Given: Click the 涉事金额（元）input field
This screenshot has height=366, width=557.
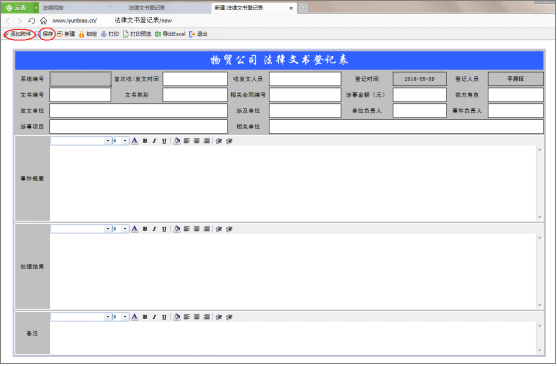Looking at the screenshot, I should [x=420, y=95].
